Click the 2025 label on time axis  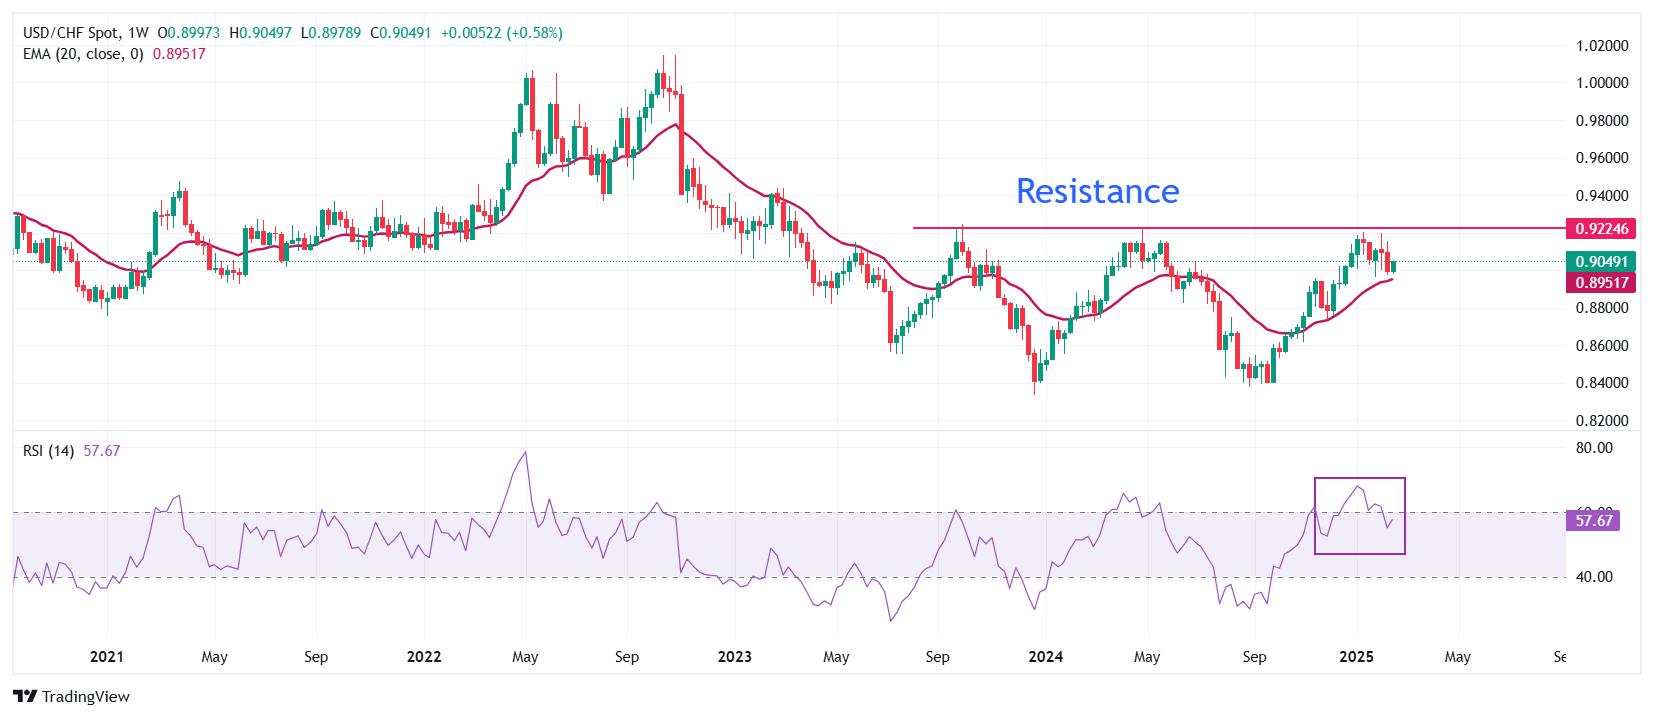click(x=1357, y=657)
